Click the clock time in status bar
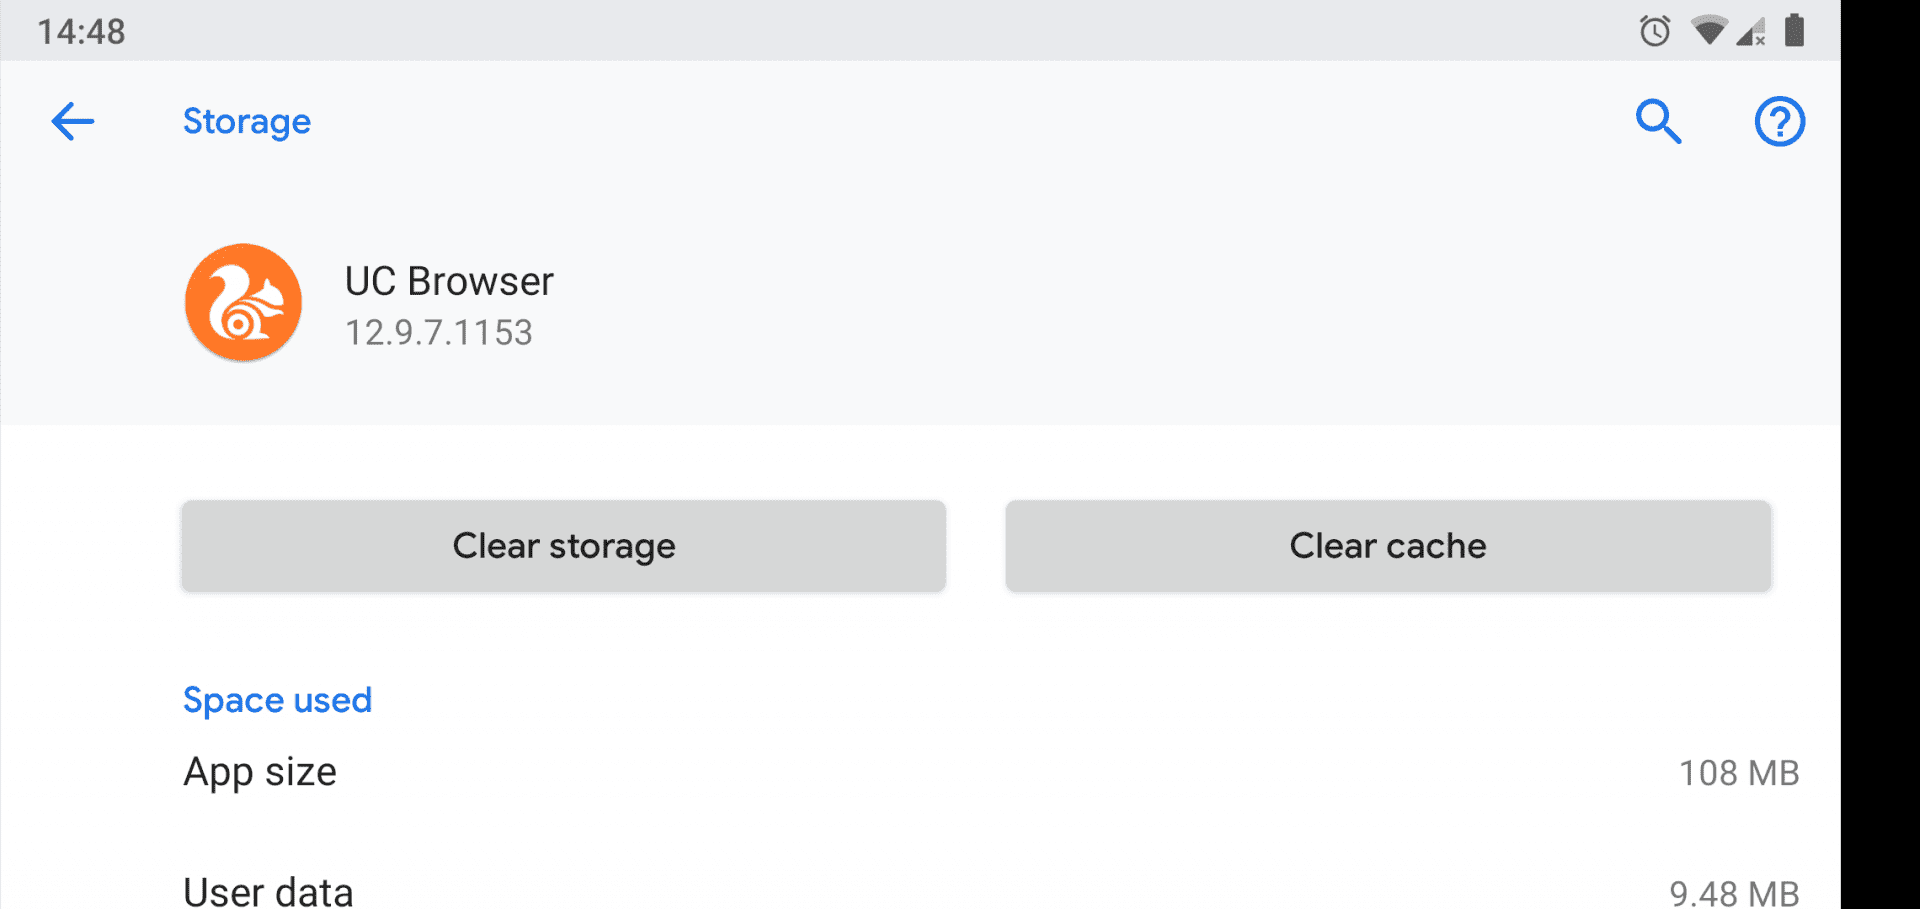 click(x=82, y=30)
